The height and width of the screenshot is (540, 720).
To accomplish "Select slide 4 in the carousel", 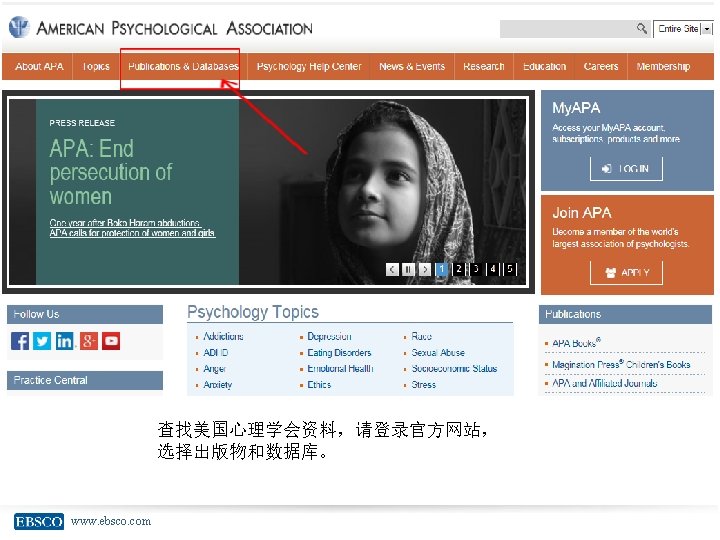I will (x=493, y=269).
